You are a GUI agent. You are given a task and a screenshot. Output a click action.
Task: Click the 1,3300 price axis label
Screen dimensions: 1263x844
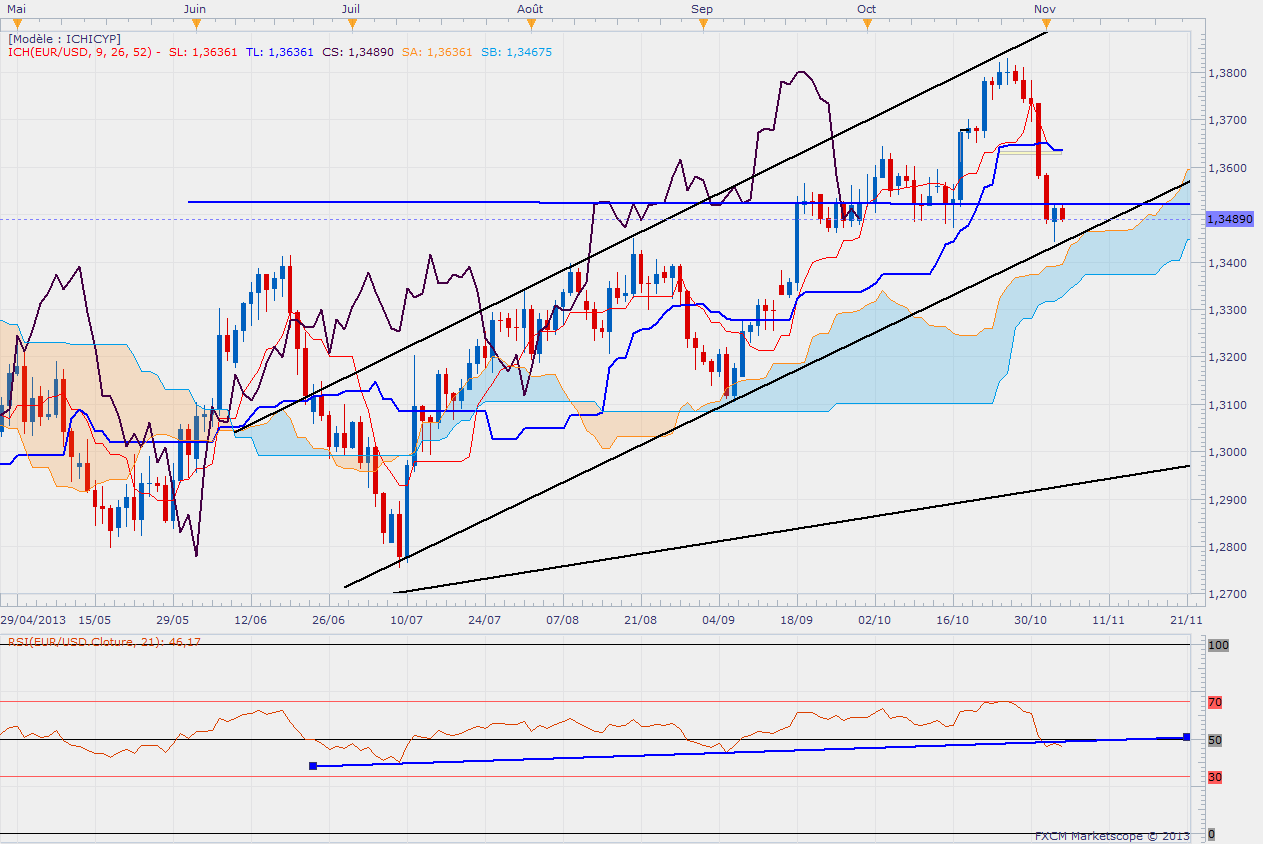point(1226,310)
